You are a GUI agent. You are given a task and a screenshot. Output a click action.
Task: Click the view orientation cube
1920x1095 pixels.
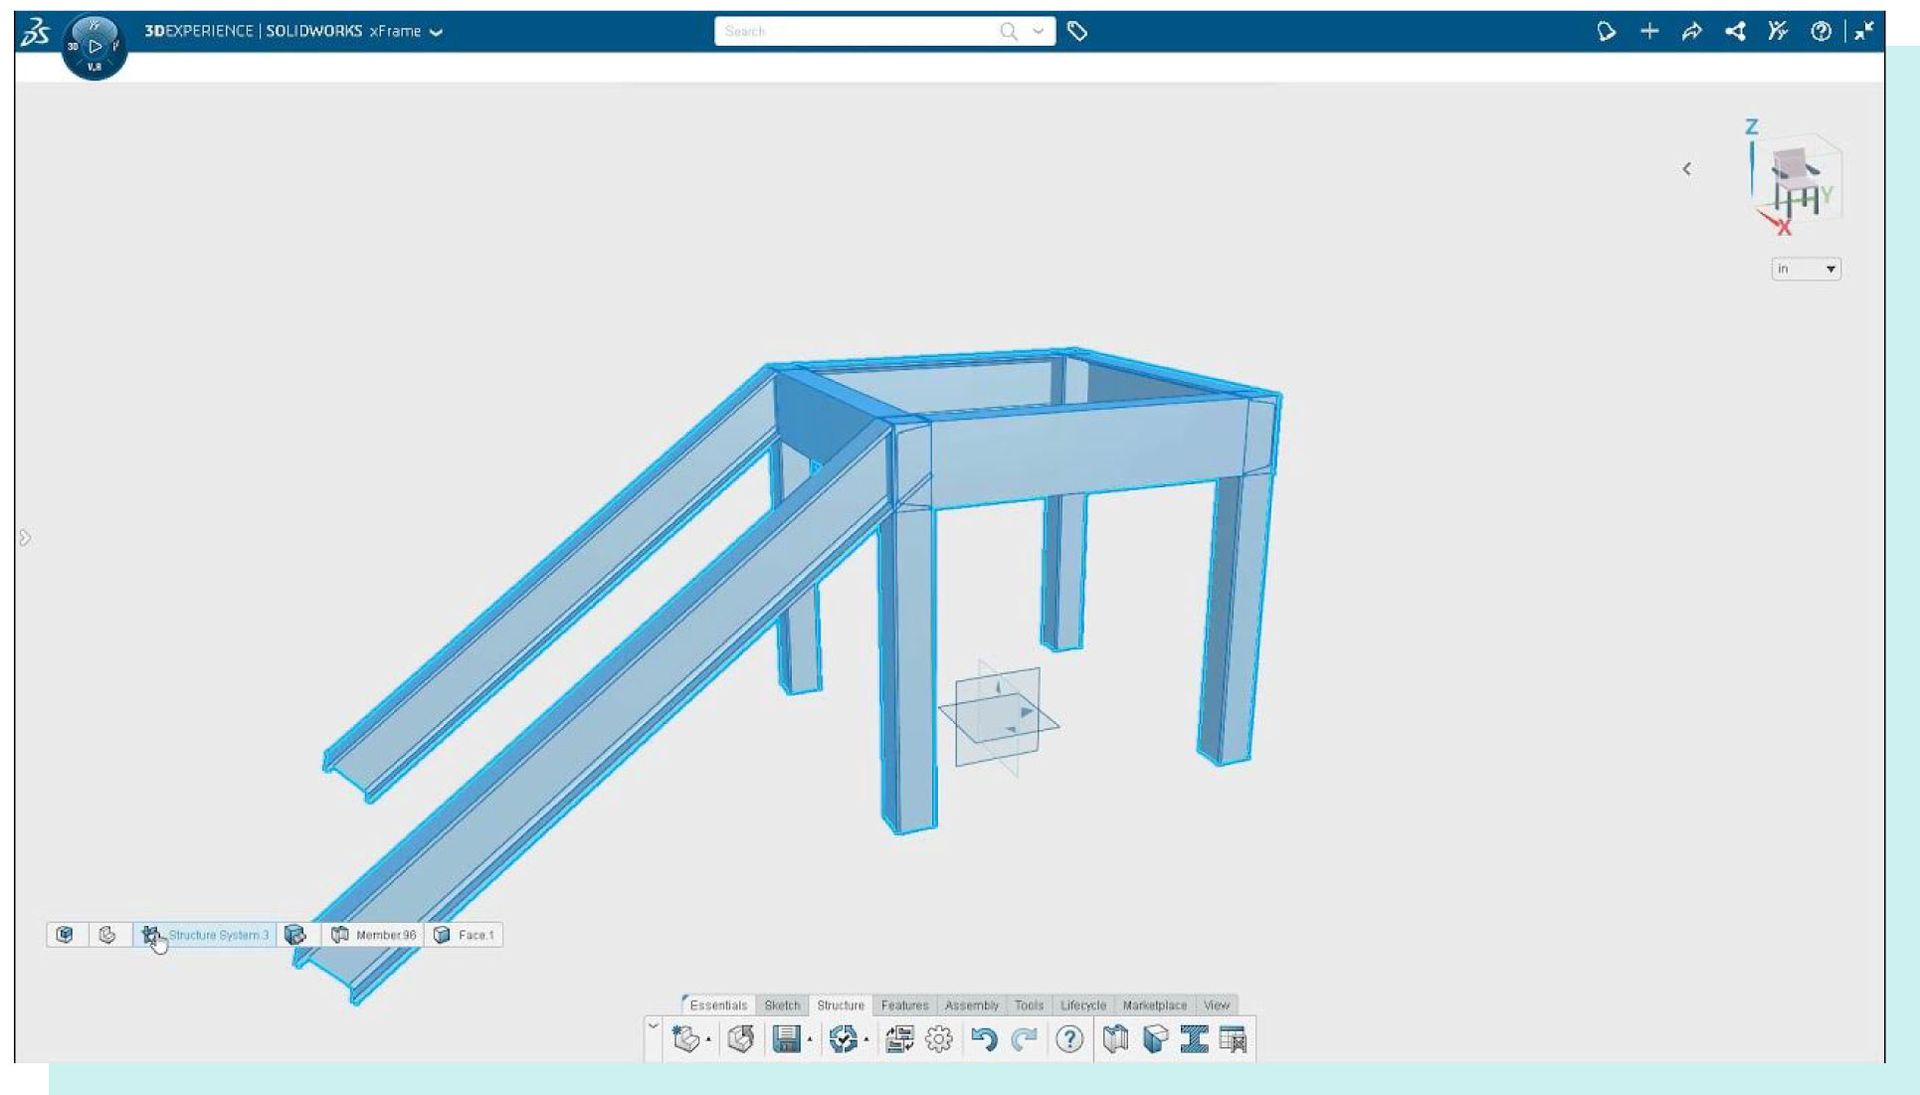[1800, 182]
